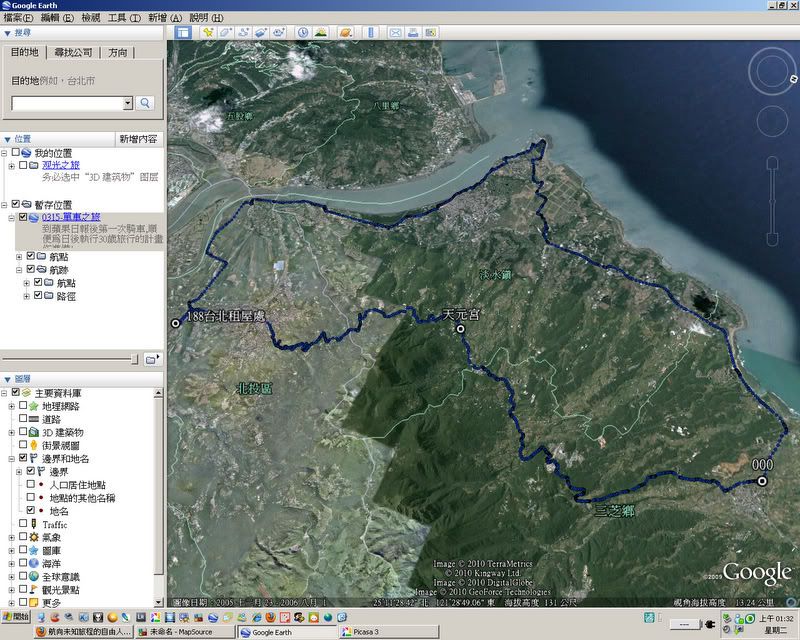Select the Add Path tool

point(243,32)
